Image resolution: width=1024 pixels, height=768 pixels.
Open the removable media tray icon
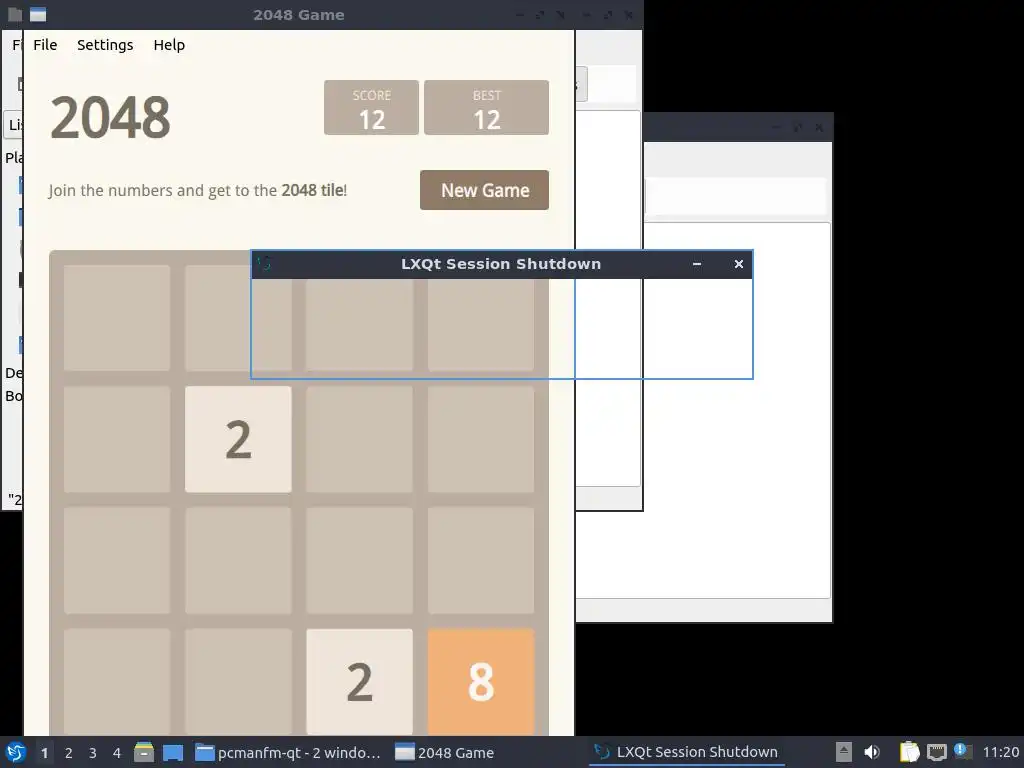tap(844, 752)
